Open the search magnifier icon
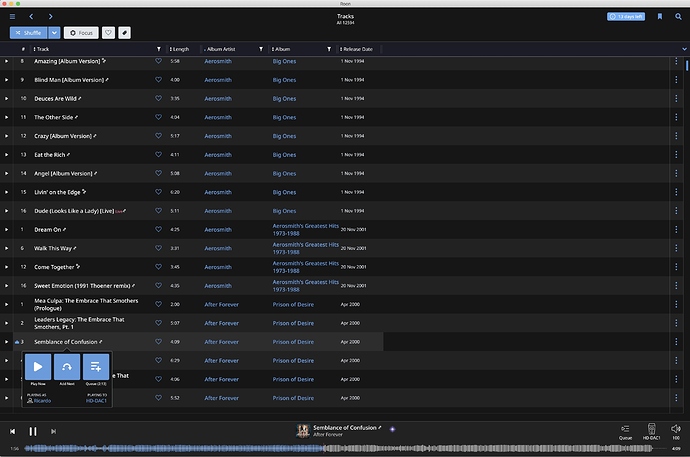Image resolution: width=690 pixels, height=457 pixels. pyautogui.click(x=678, y=17)
